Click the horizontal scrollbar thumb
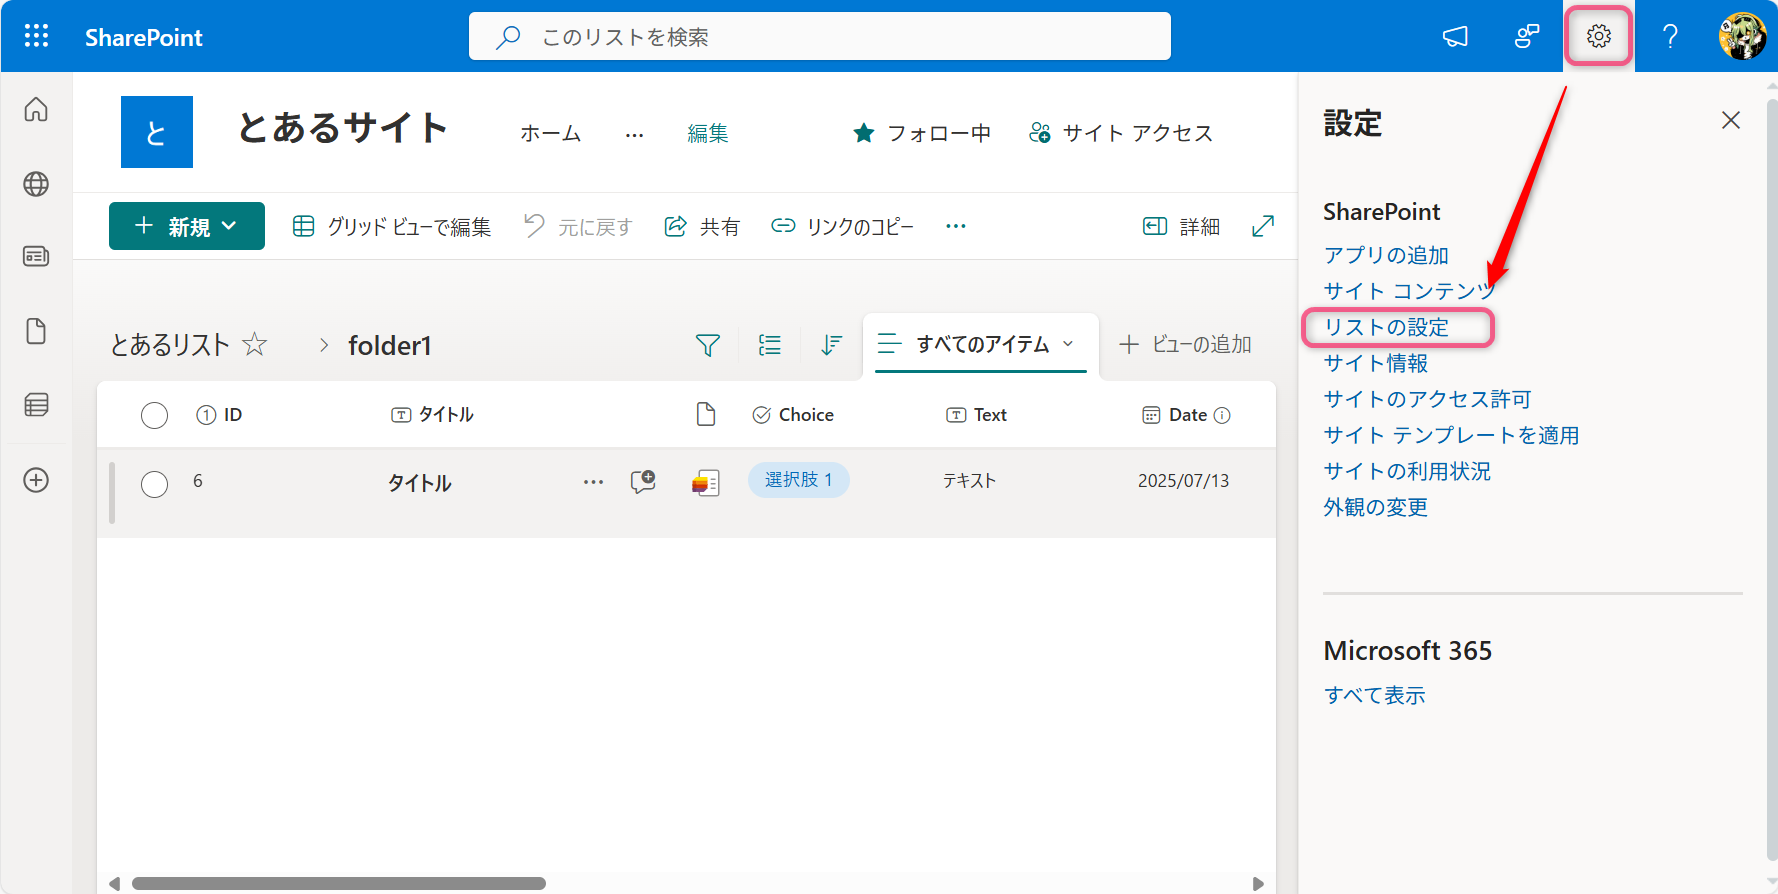This screenshot has width=1778, height=894. [x=338, y=883]
